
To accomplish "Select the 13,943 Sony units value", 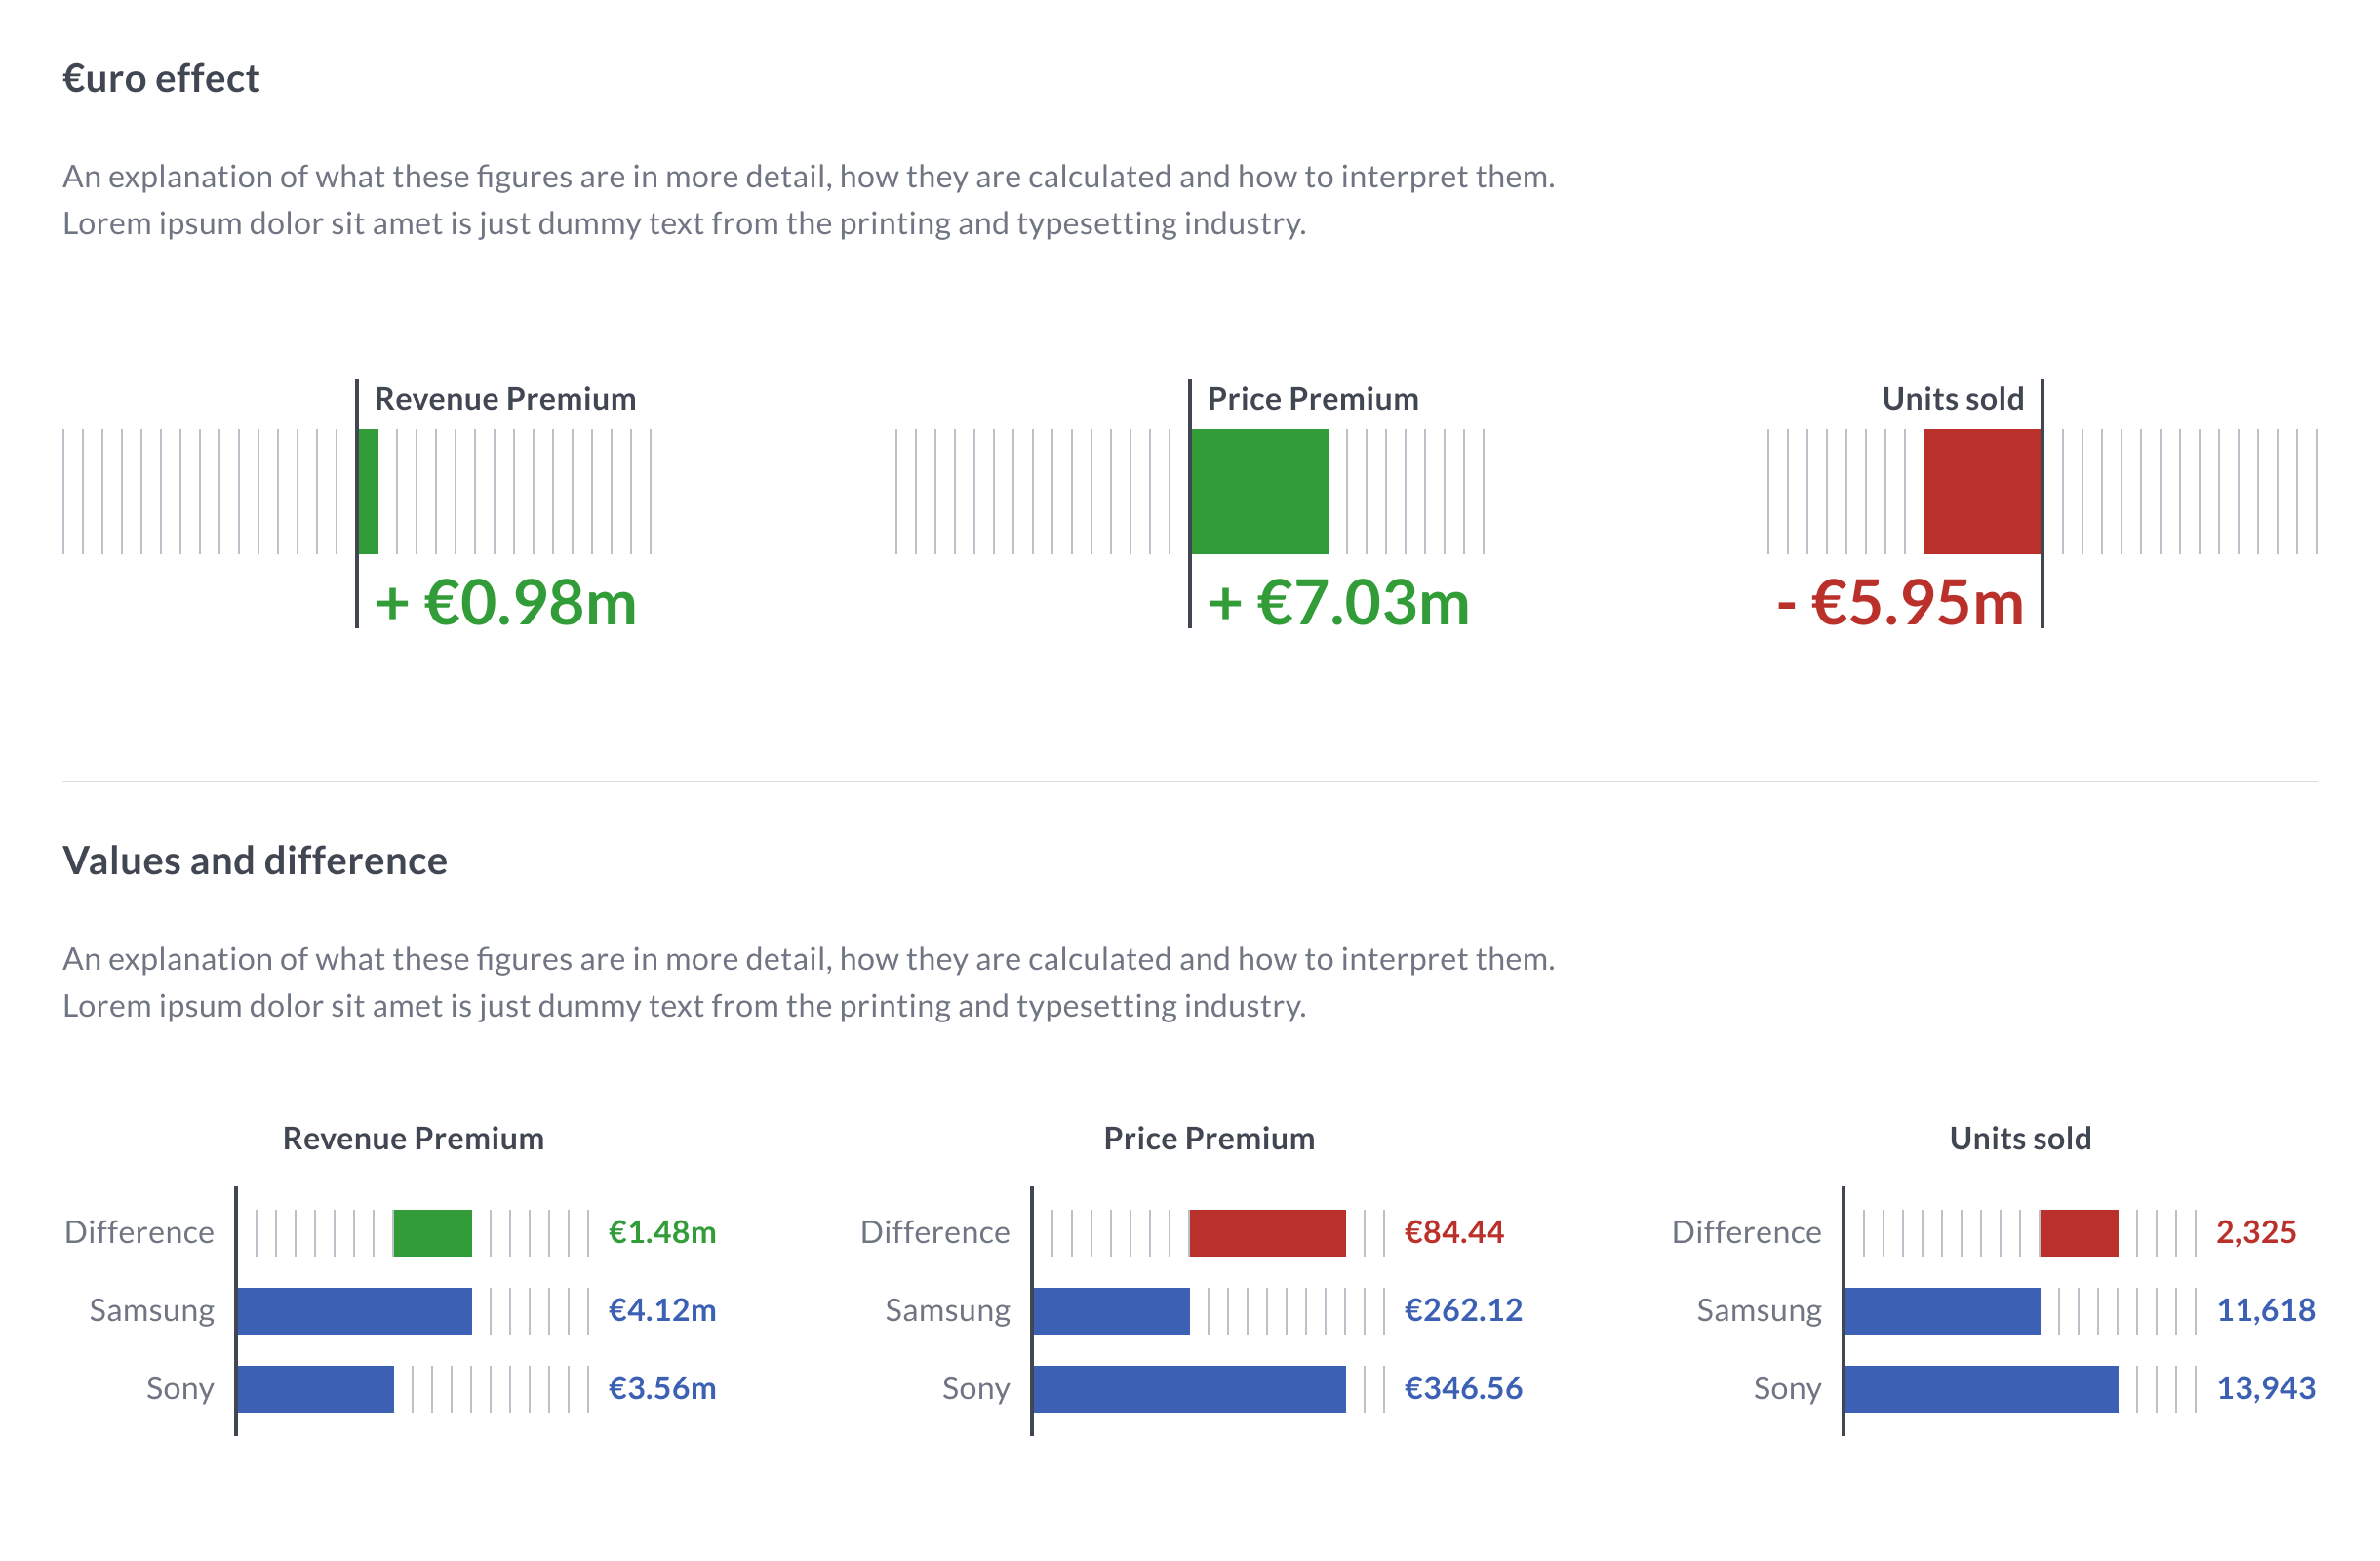I will (2265, 1388).
